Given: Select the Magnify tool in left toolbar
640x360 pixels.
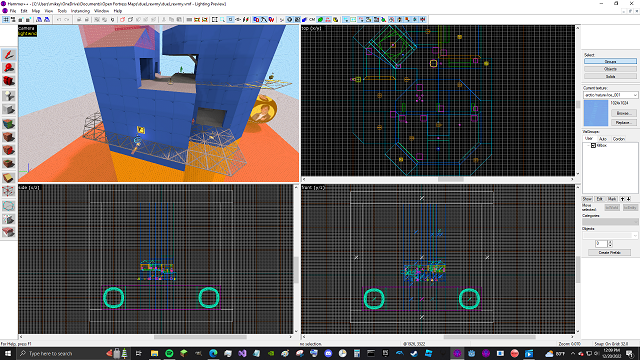Looking at the screenshot, I should coord(9,68).
